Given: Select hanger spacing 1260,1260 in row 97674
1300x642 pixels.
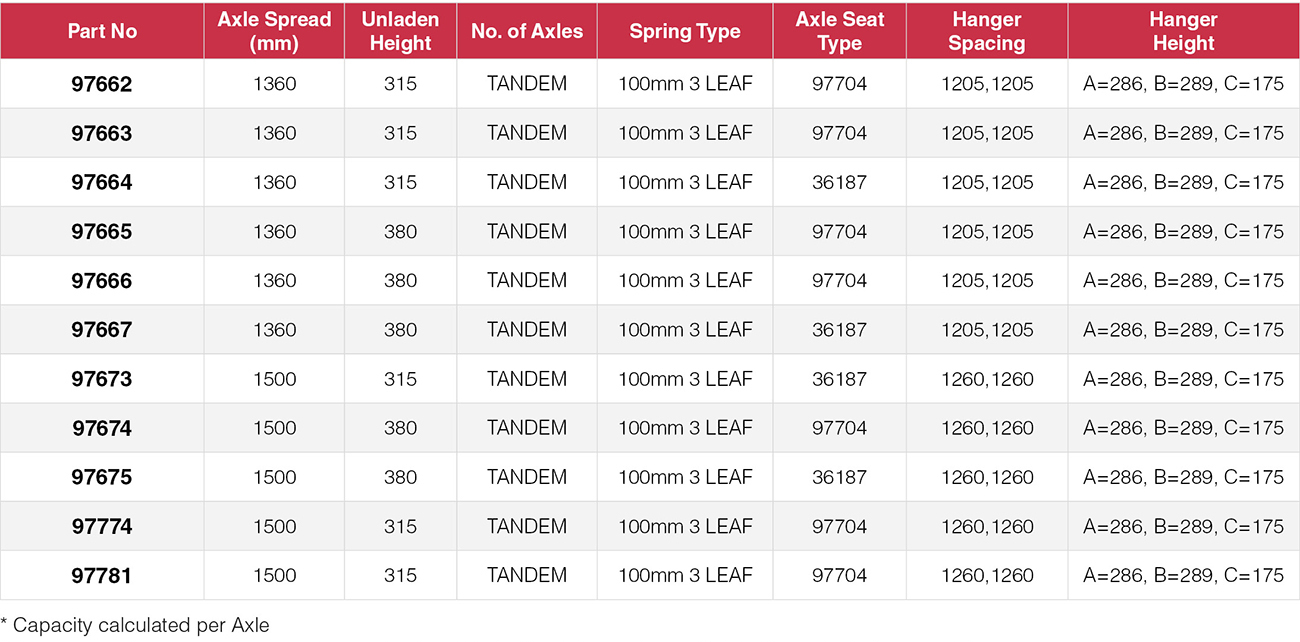Looking at the screenshot, I should pos(987,427).
